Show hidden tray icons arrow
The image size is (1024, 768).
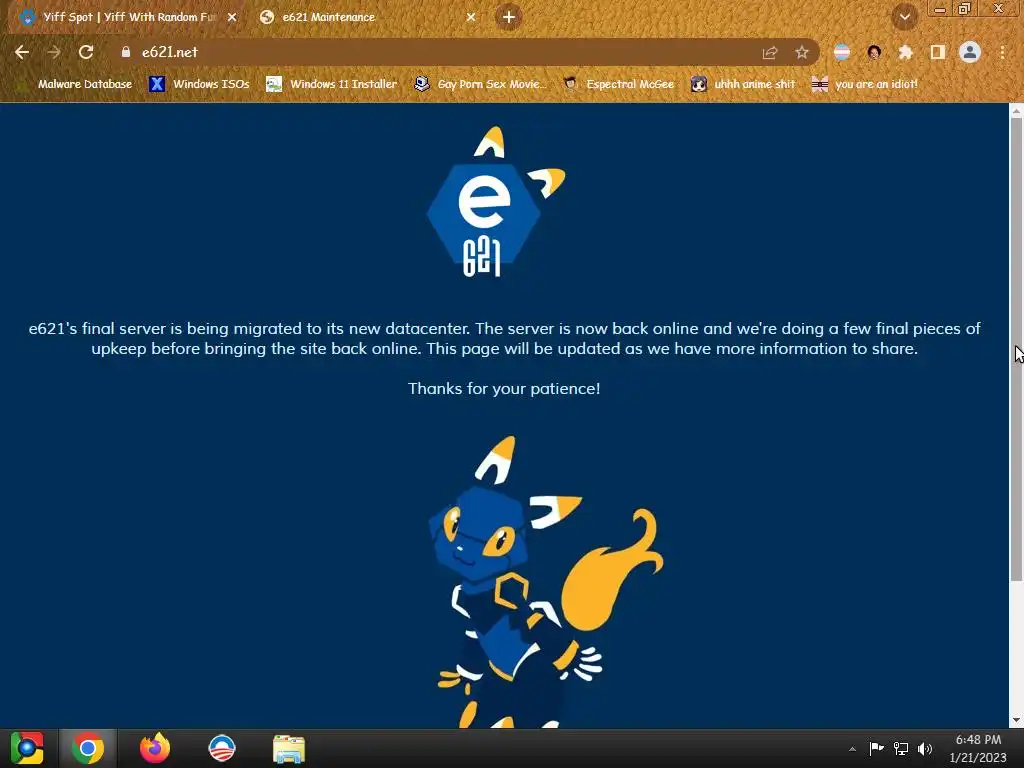coord(852,749)
